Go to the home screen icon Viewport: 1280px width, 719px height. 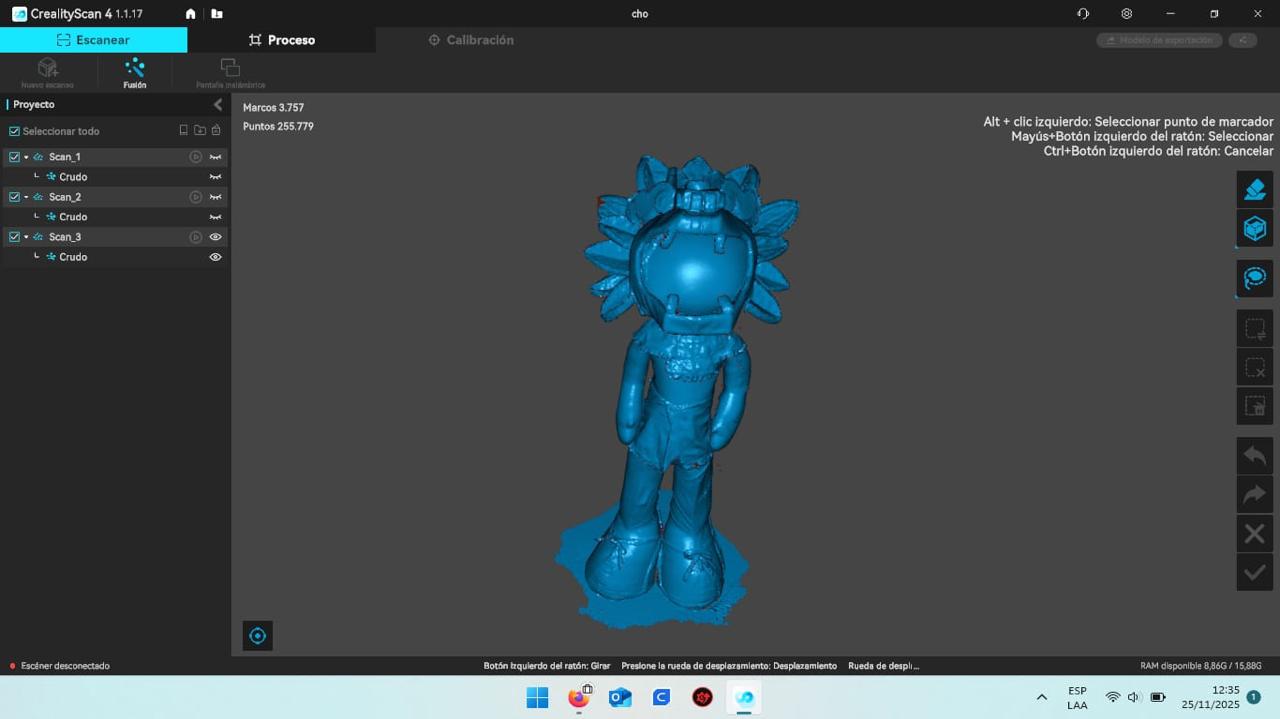click(191, 14)
